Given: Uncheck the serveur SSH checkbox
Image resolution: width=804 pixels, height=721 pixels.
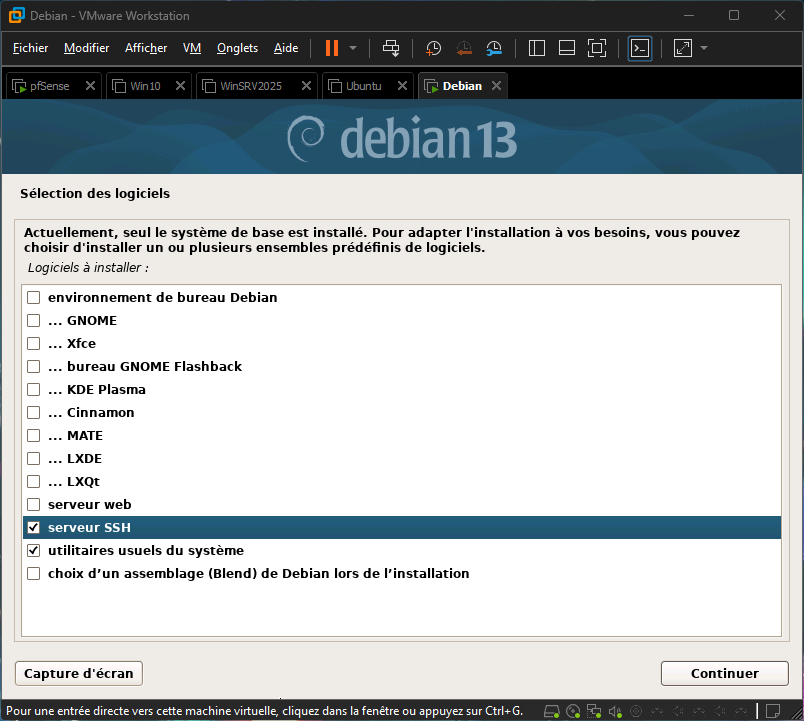Looking at the screenshot, I should click(x=34, y=528).
